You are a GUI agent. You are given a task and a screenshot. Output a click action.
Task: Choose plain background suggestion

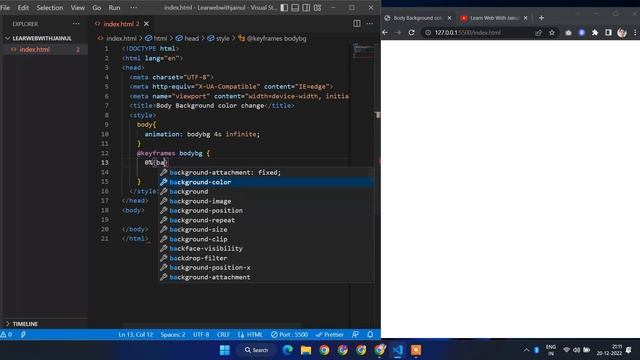(x=266, y=191)
